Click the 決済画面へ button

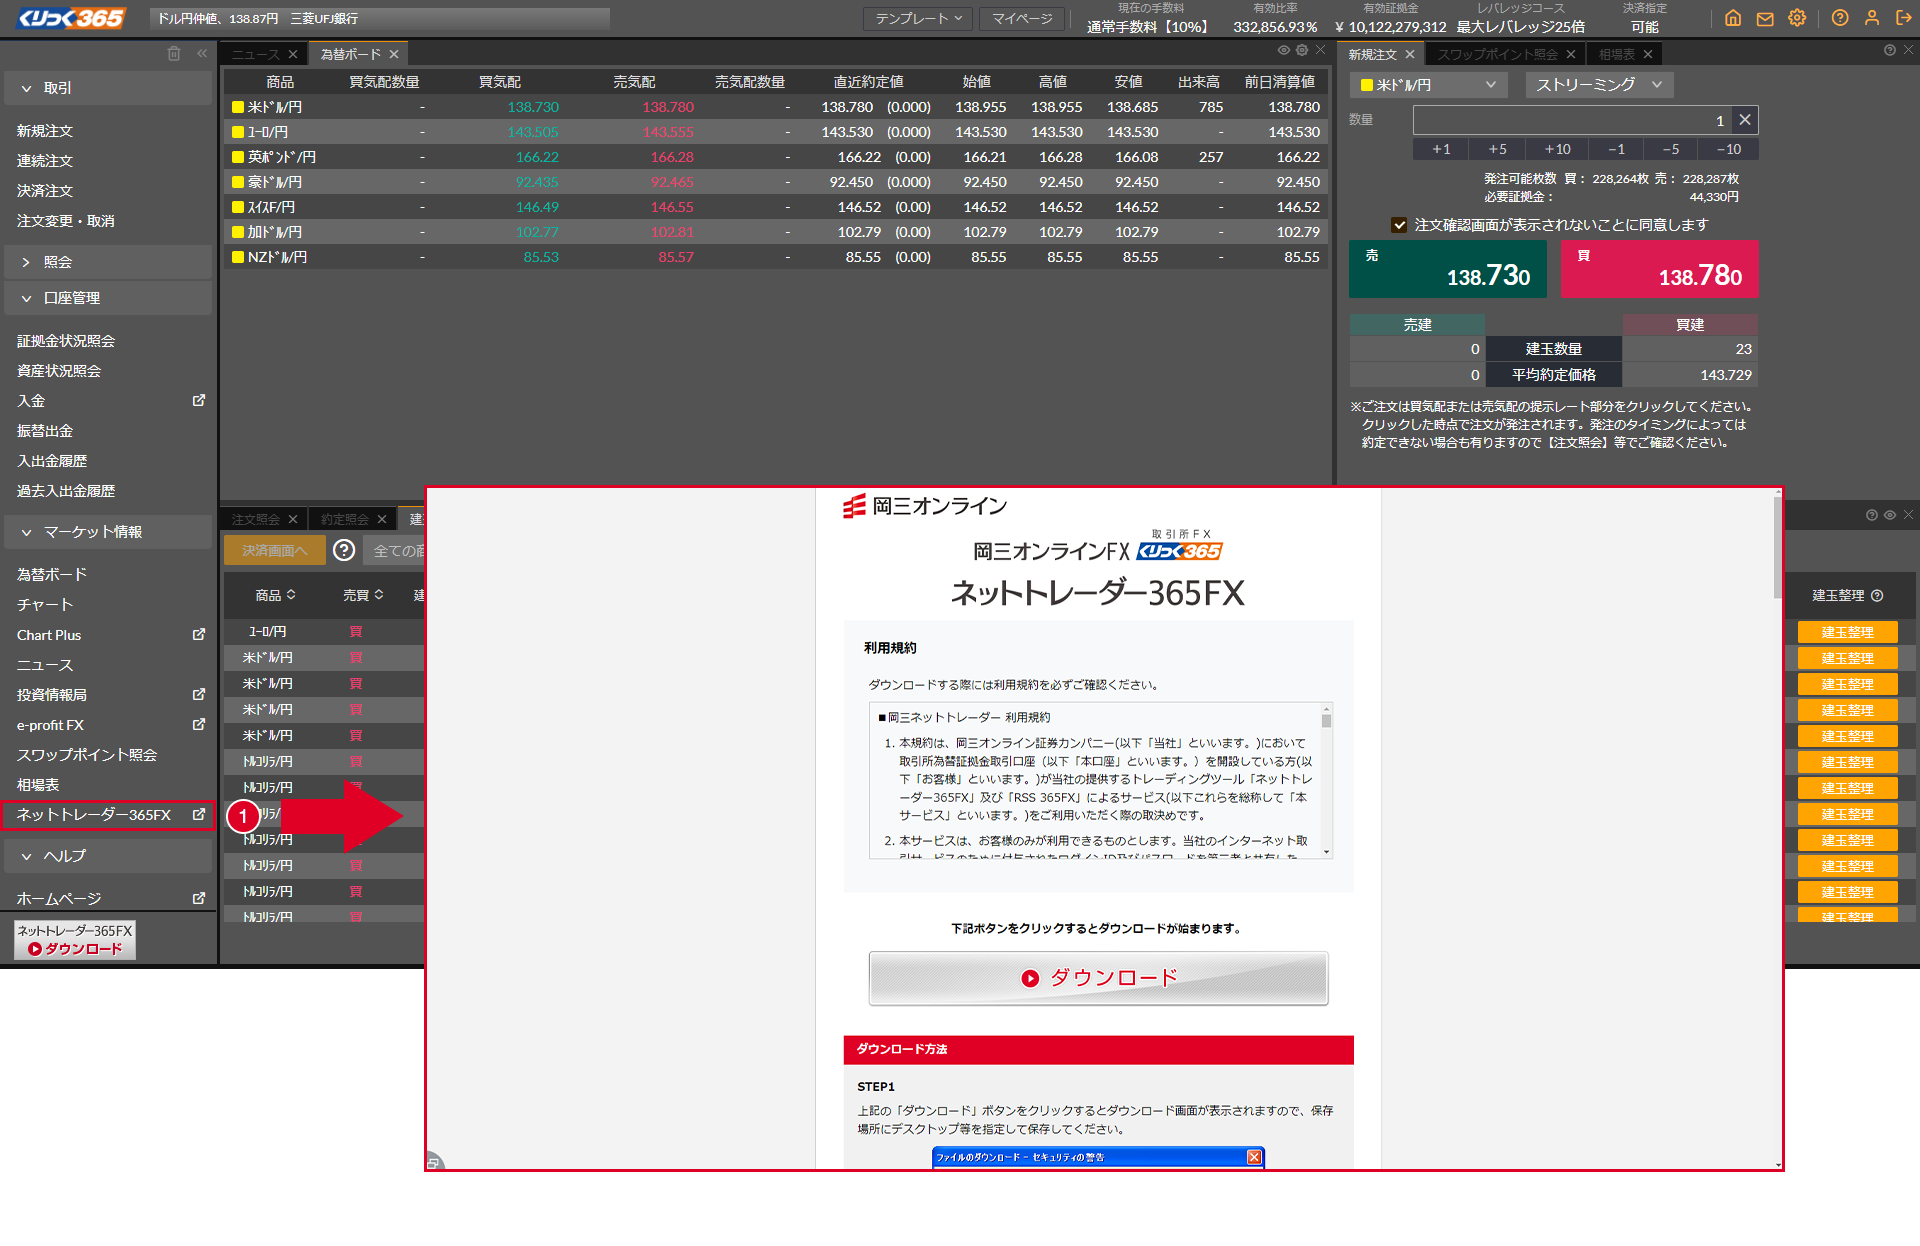[274, 550]
